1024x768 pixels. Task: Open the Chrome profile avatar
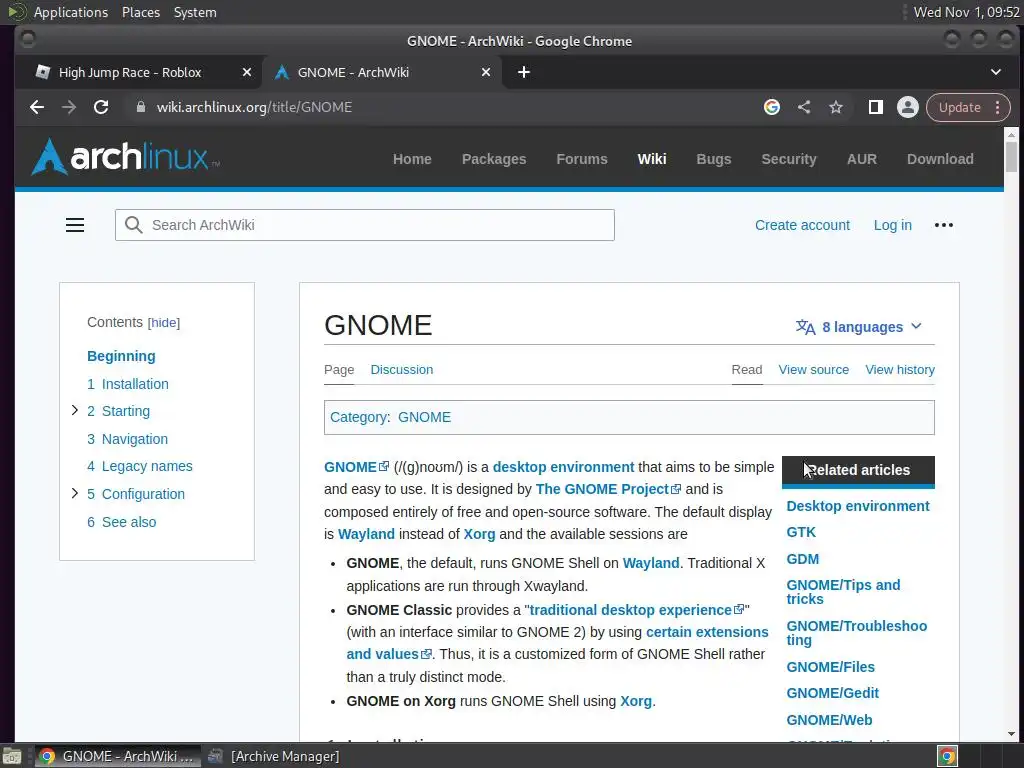coord(908,107)
